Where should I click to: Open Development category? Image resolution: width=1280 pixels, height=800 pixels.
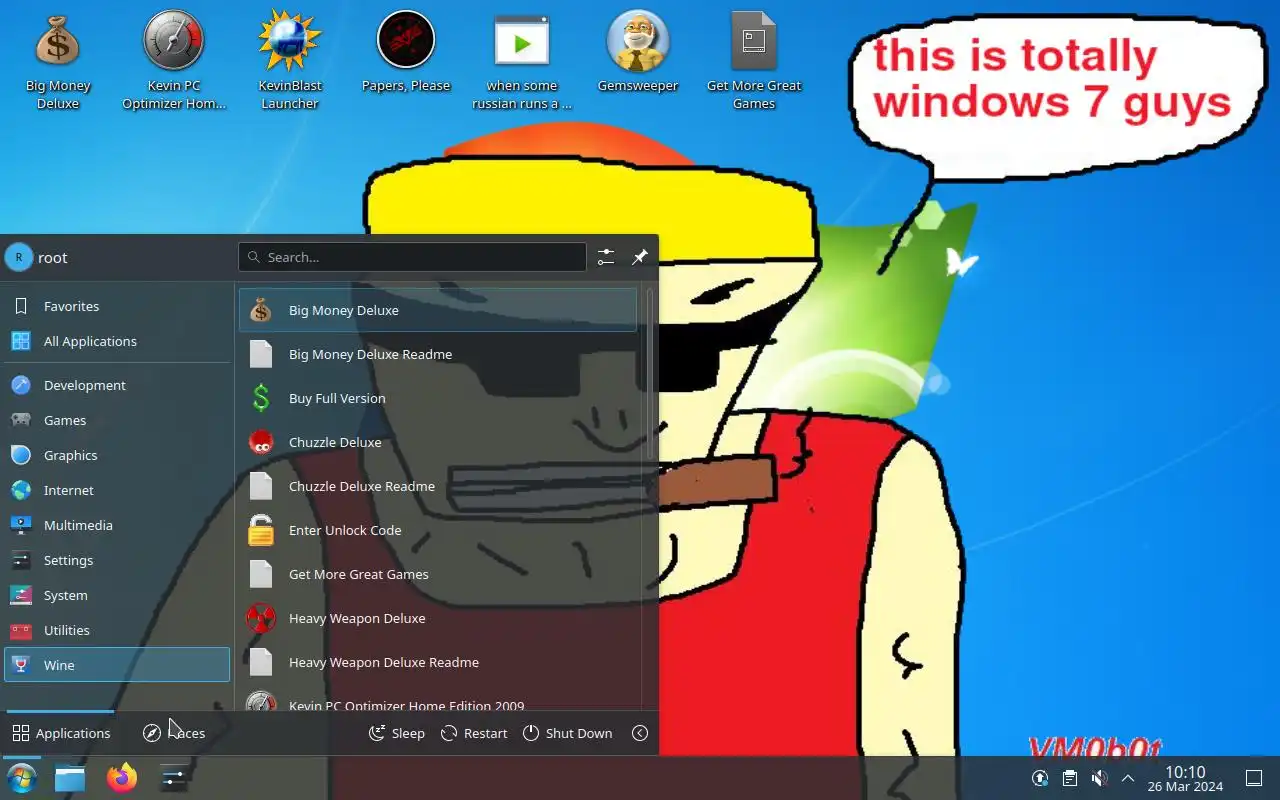pyautogui.click(x=117, y=385)
